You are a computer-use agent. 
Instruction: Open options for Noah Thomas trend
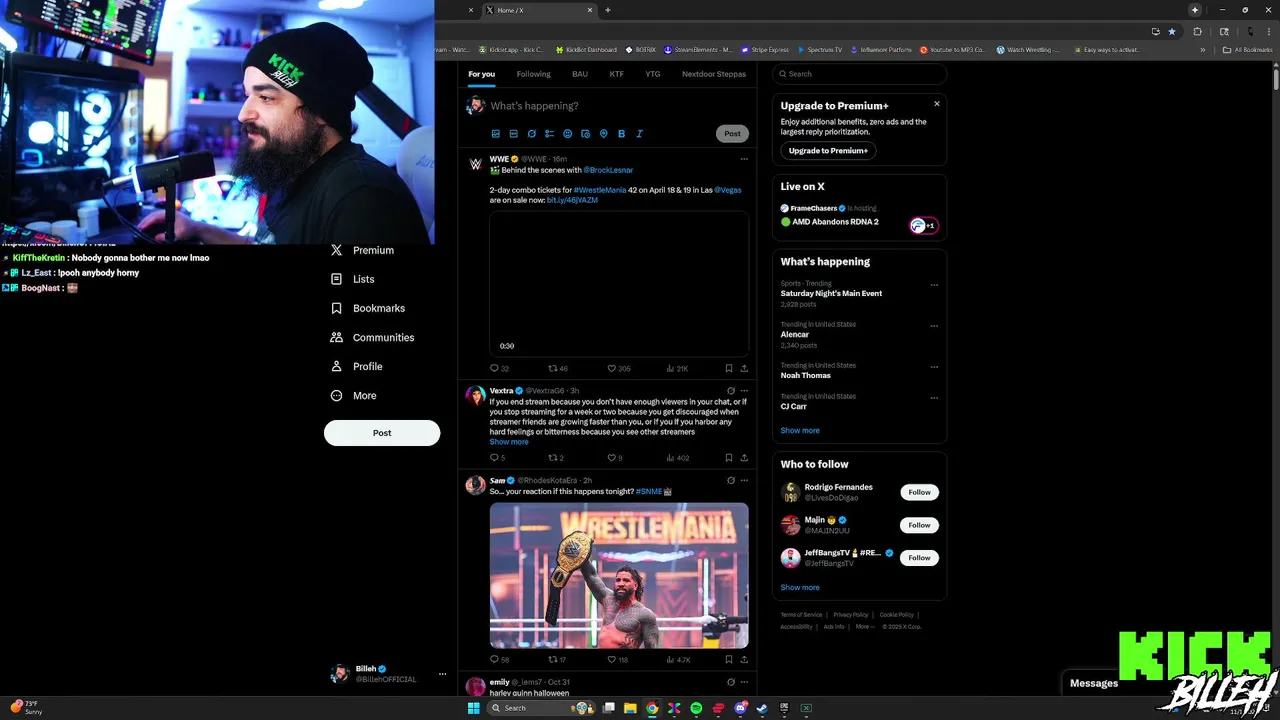pos(934,367)
